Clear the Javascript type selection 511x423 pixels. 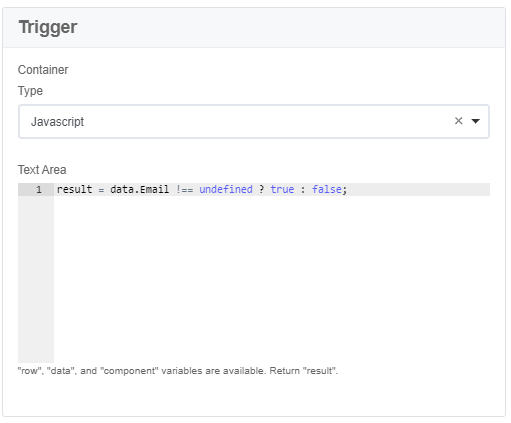click(x=458, y=121)
